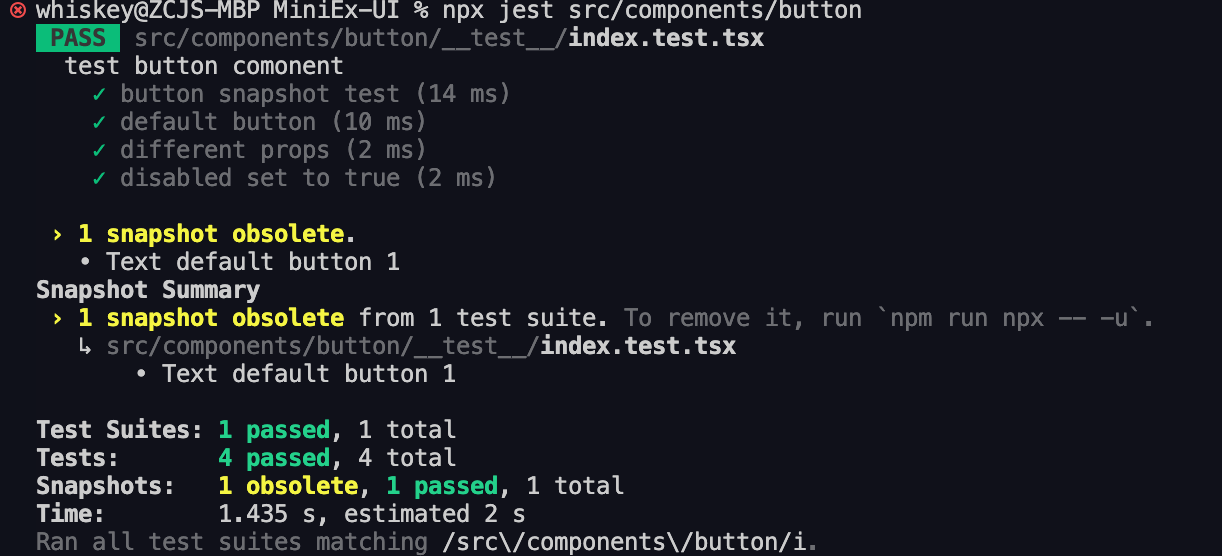The image size is (1222, 556).
Task: Click the 'Tests:' label
Action: [78, 458]
